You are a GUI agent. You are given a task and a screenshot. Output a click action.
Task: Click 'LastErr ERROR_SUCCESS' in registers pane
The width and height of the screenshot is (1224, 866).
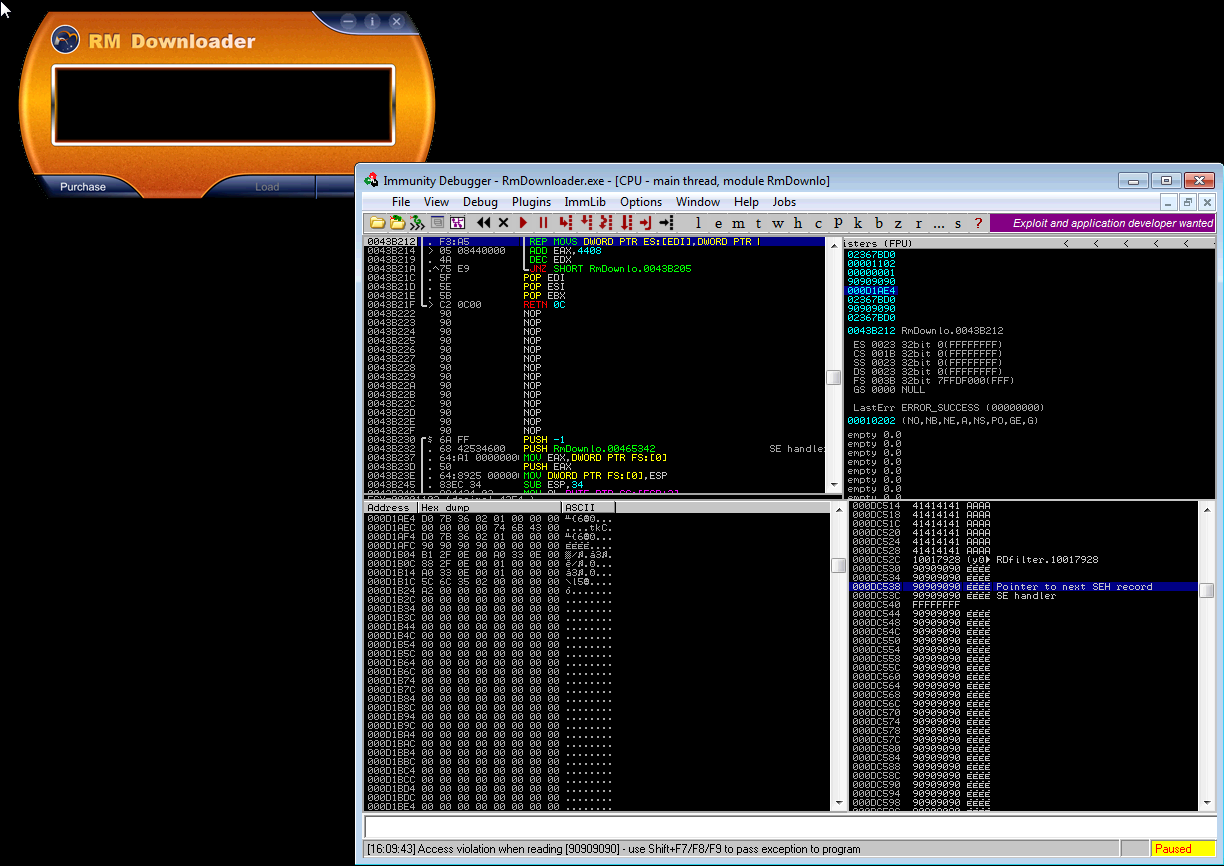949,408
